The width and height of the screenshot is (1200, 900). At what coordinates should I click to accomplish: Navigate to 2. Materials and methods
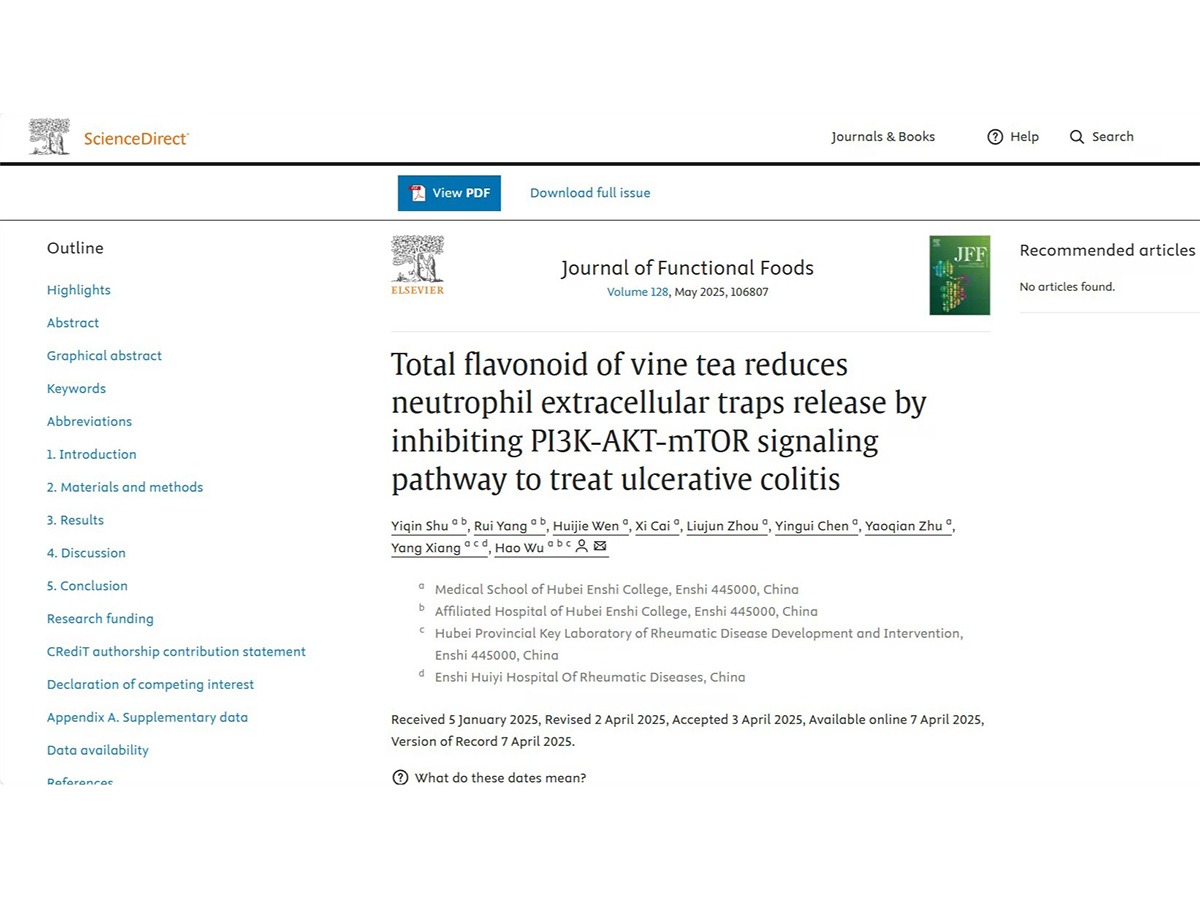click(125, 487)
